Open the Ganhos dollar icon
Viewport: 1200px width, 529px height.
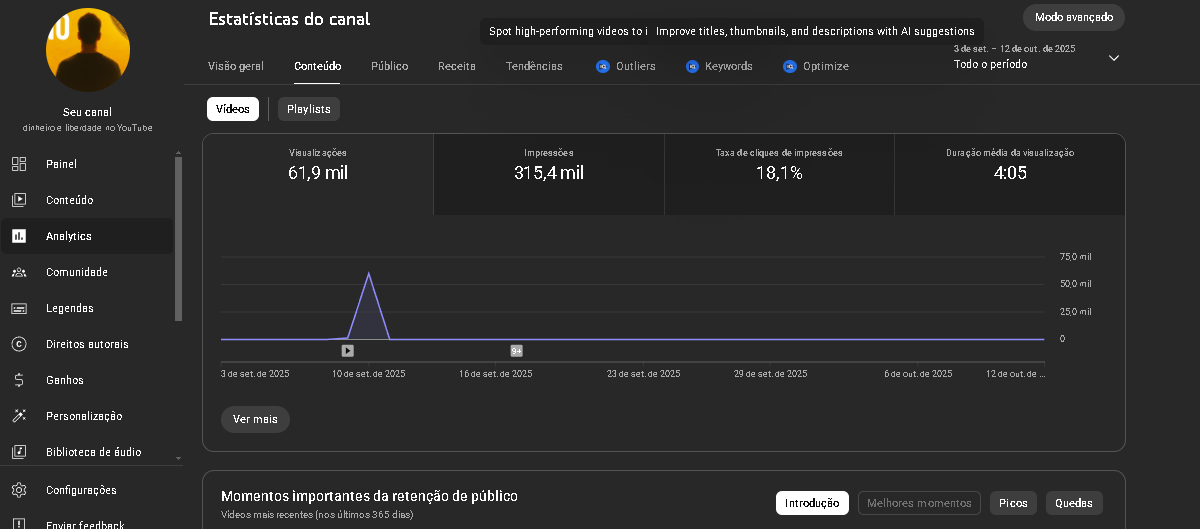(19, 380)
